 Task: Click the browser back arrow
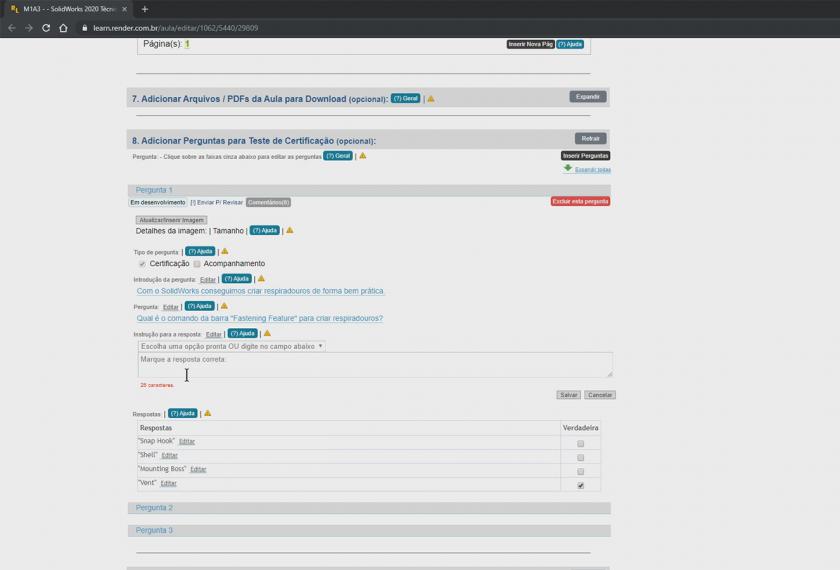pyautogui.click(x=11, y=28)
